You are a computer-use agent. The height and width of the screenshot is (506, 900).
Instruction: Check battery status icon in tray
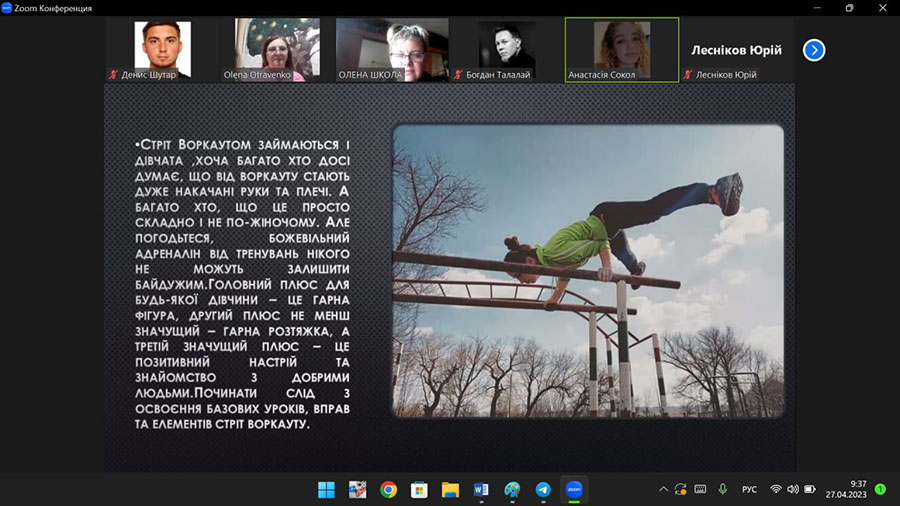[810, 489]
